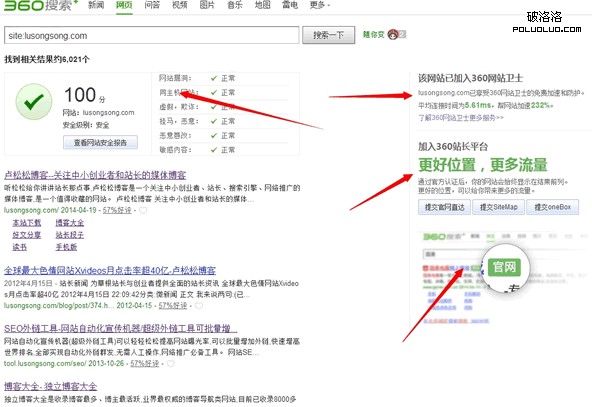Screen dimensions: 592x407
Task: Open the 视频 search tab
Action: click(x=179, y=5)
